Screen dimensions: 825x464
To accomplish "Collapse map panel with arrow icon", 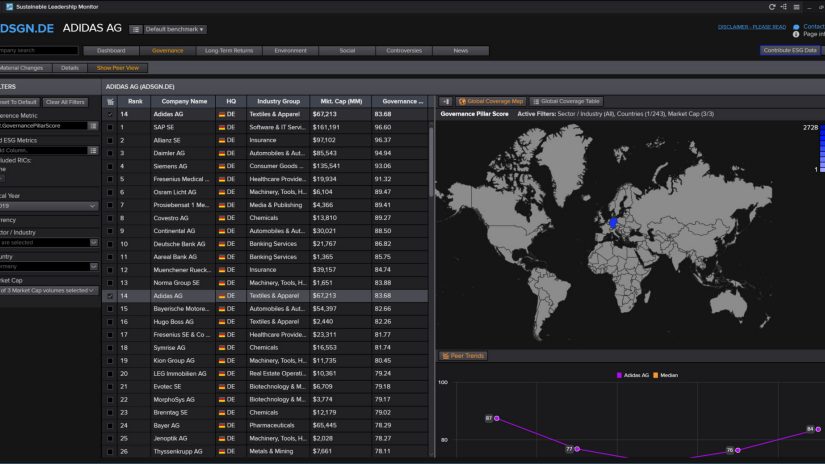I will pyautogui.click(x=446, y=102).
